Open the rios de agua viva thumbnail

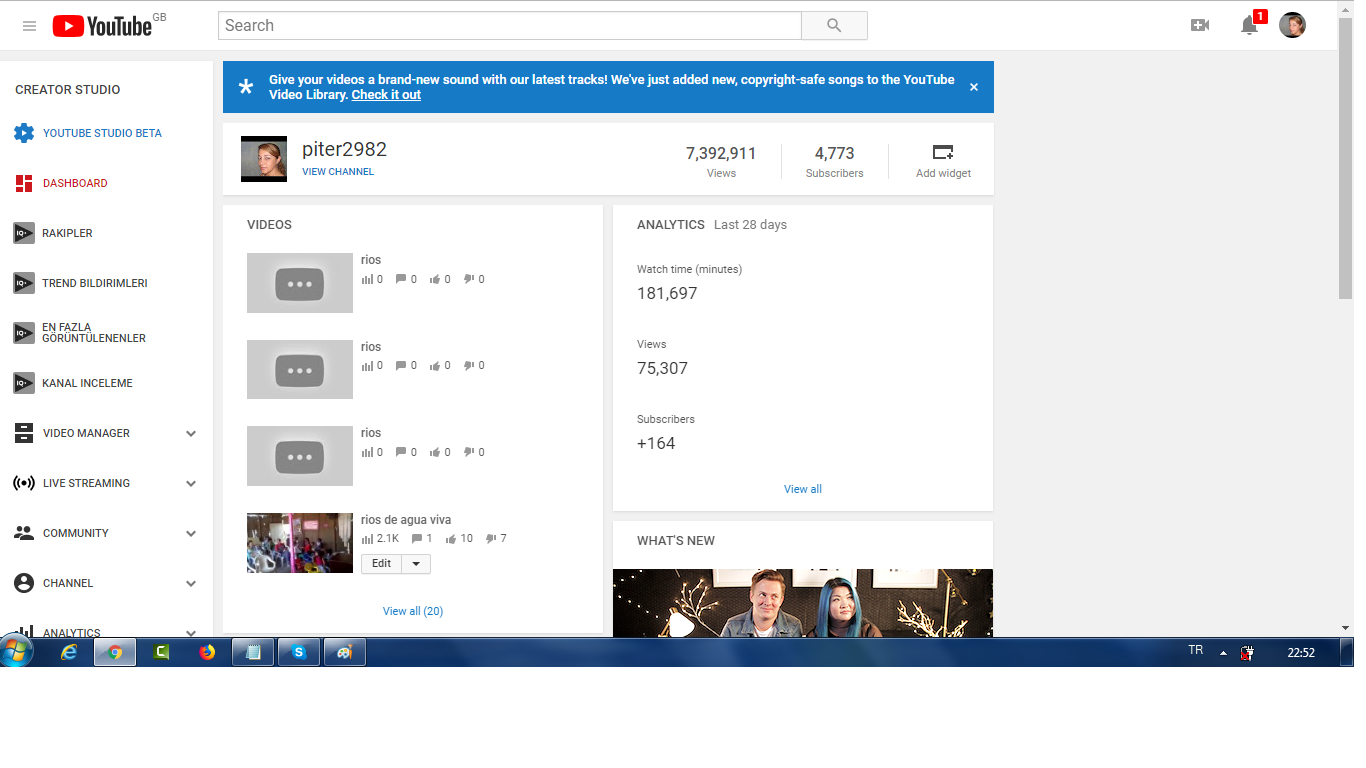[x=300, y=543]
